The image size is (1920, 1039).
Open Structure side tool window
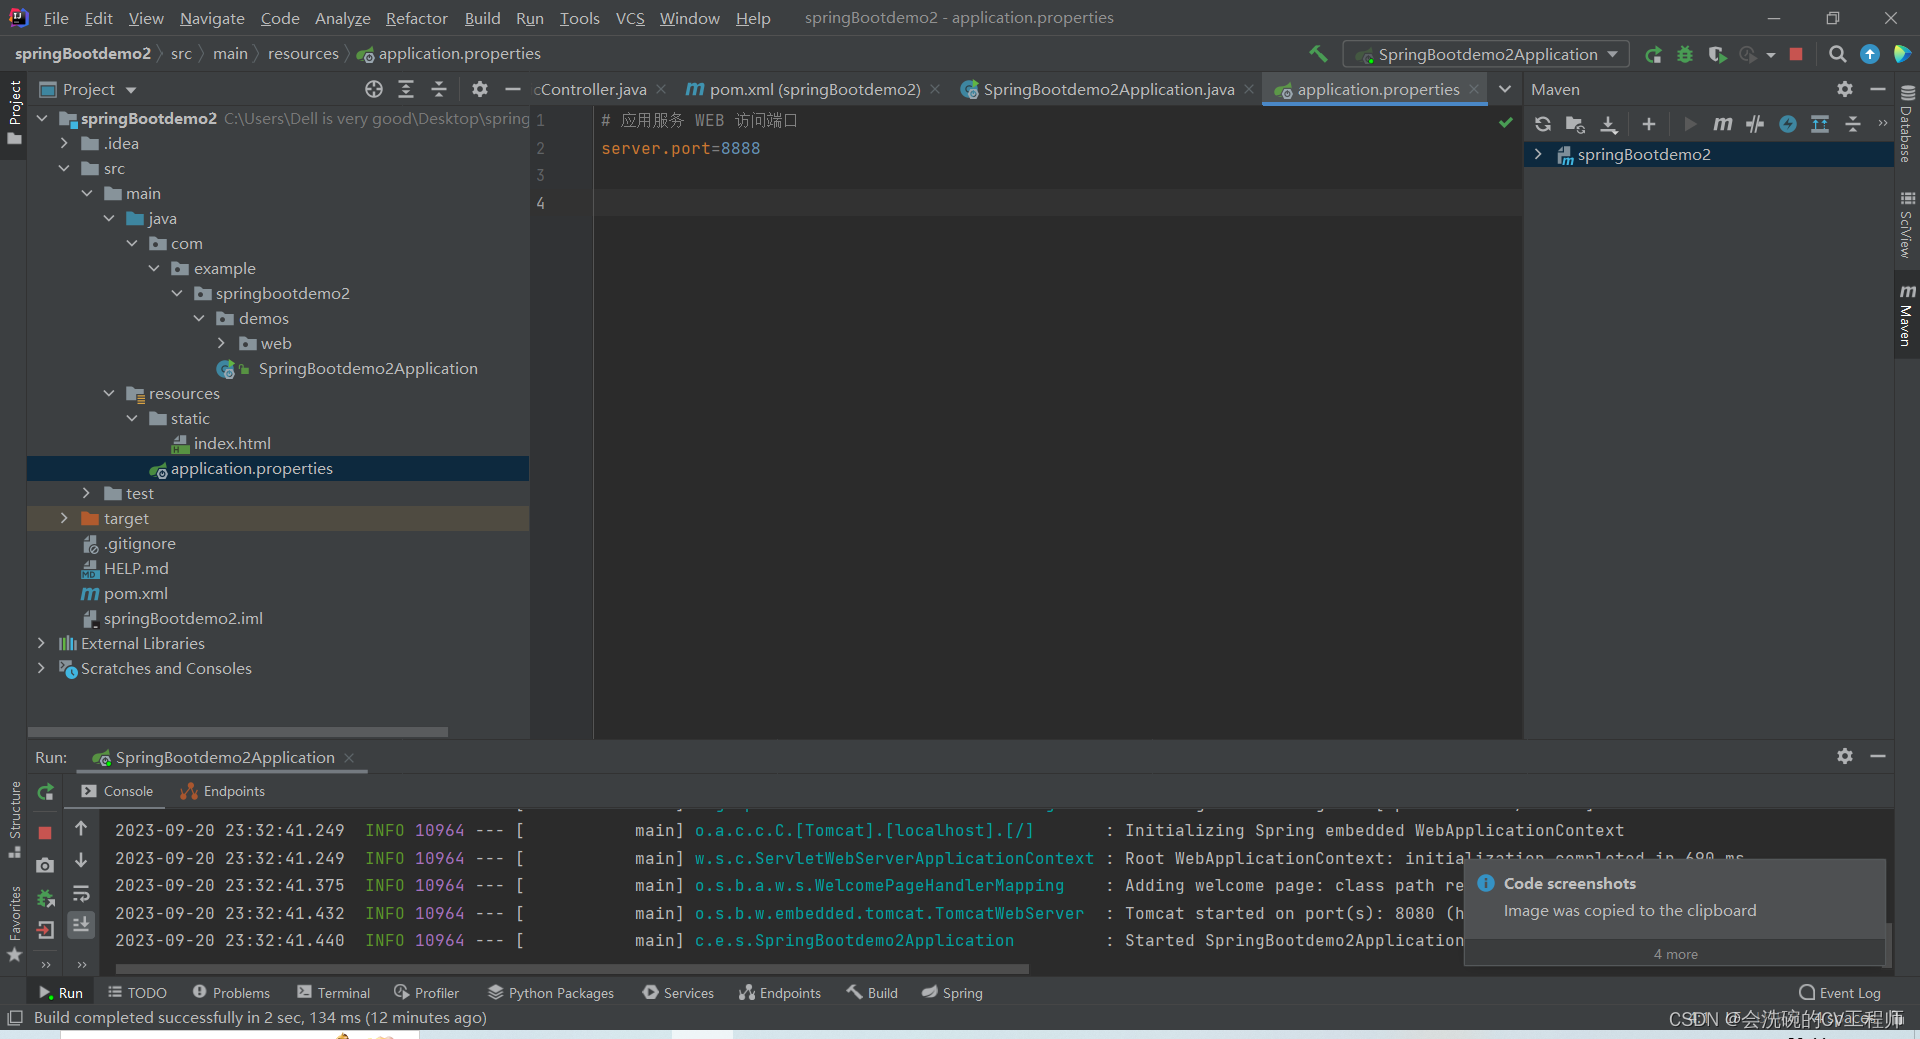(14, 820)
